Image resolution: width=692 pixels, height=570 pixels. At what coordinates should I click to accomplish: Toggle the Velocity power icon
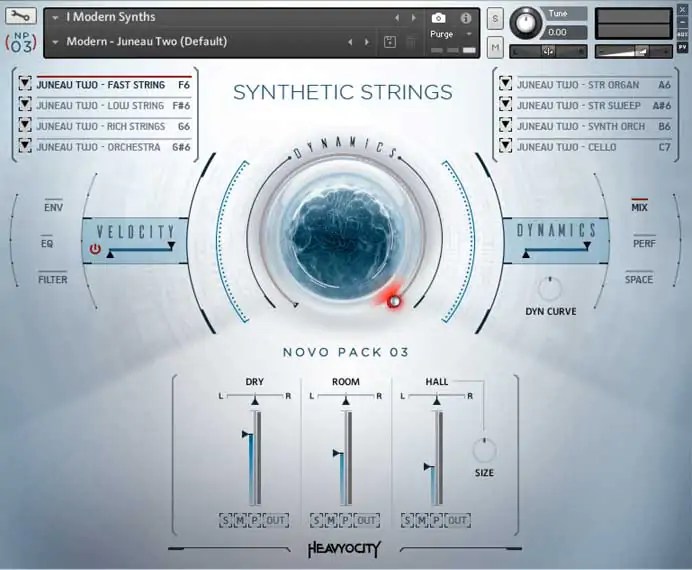(x=95, y=249)
